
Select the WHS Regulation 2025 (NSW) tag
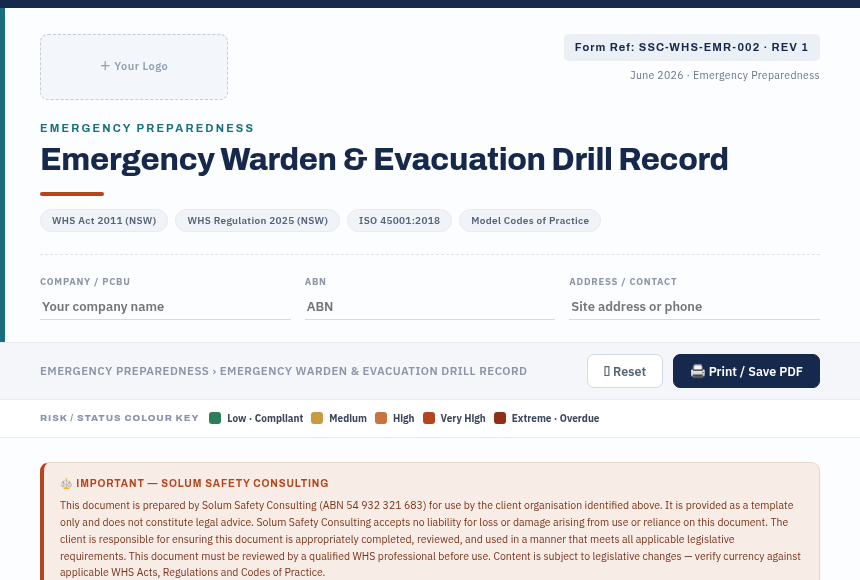257,221
